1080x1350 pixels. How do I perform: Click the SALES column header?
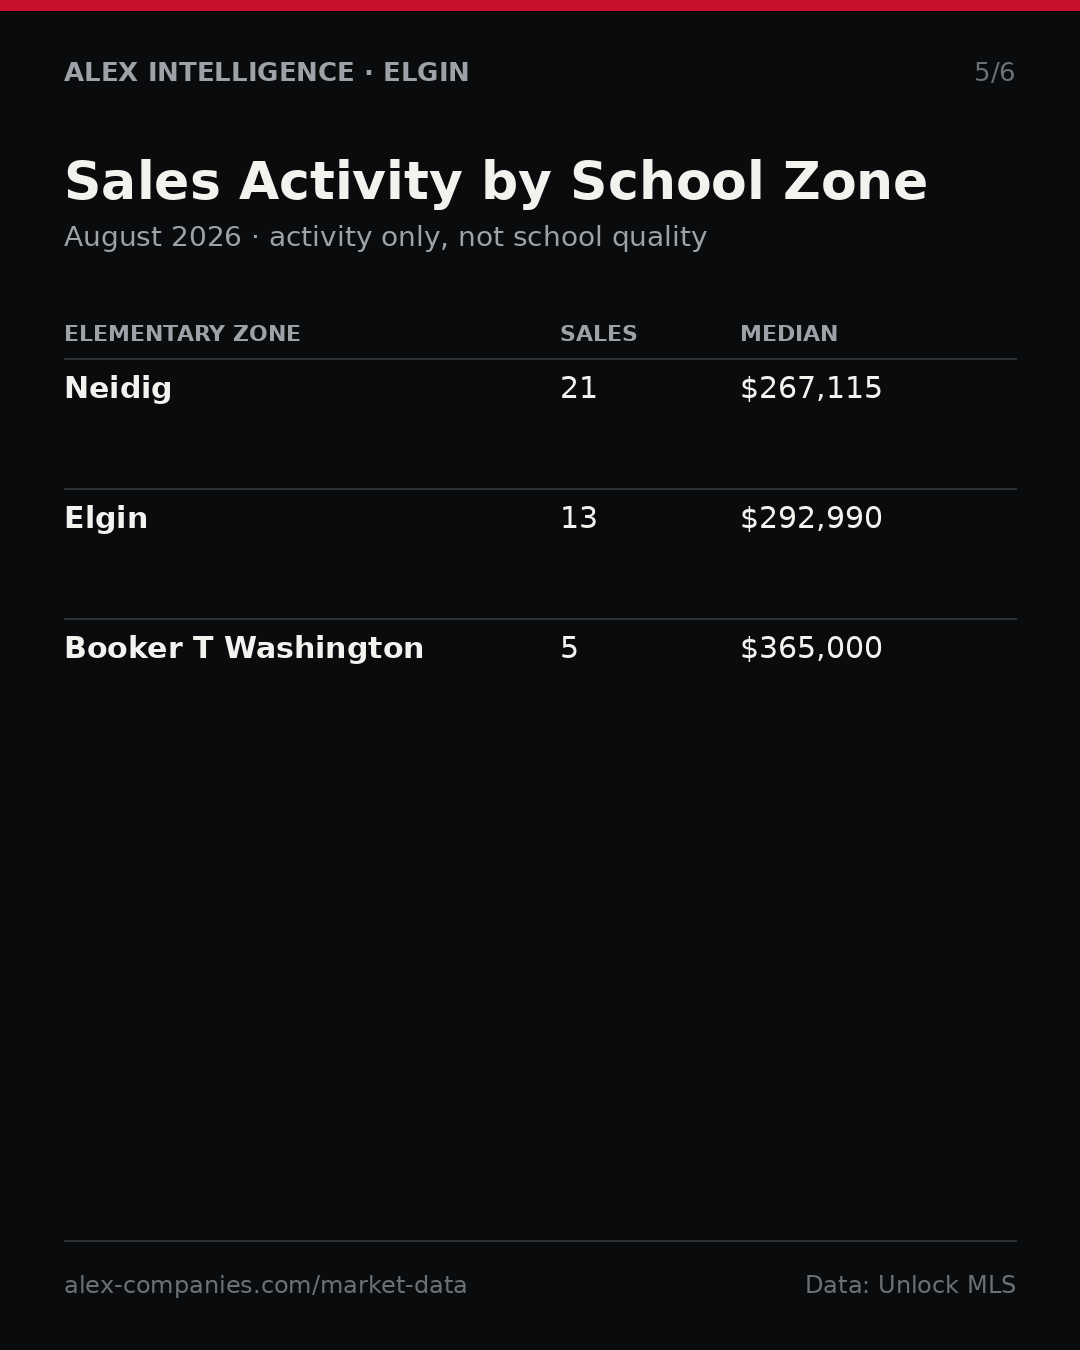(598, 334)
